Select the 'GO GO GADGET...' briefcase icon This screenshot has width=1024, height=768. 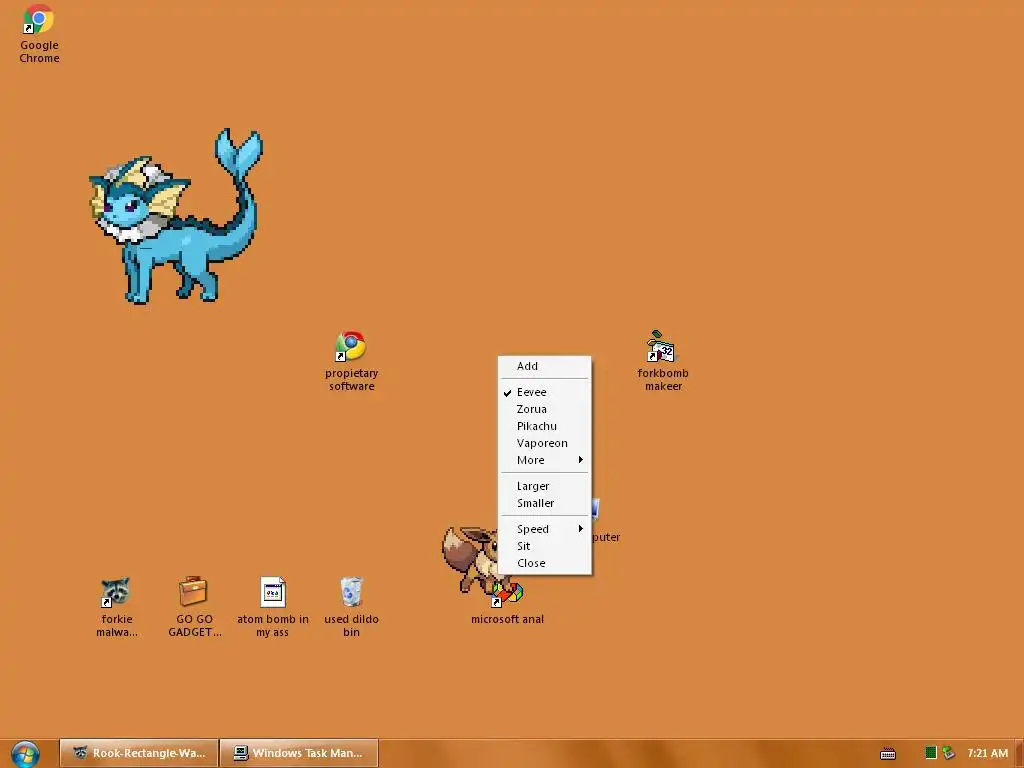[194, 607]
